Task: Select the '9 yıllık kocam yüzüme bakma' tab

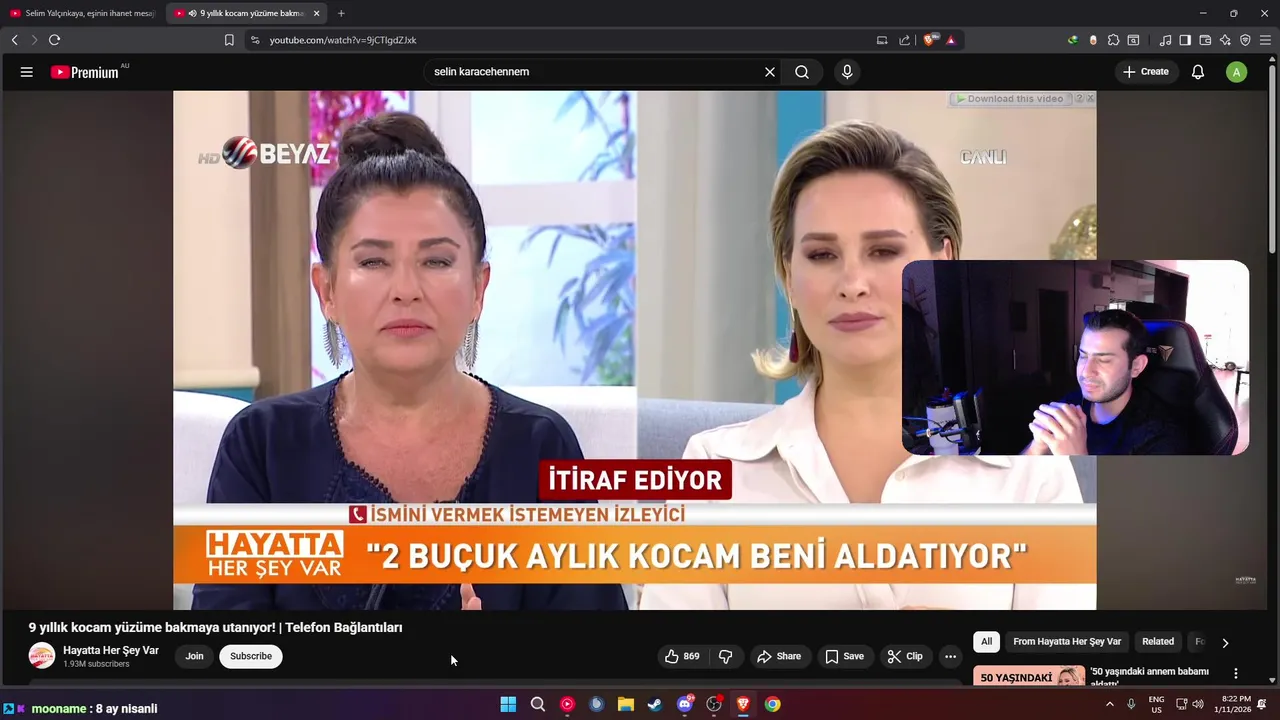Action: (x=245, y=13)
